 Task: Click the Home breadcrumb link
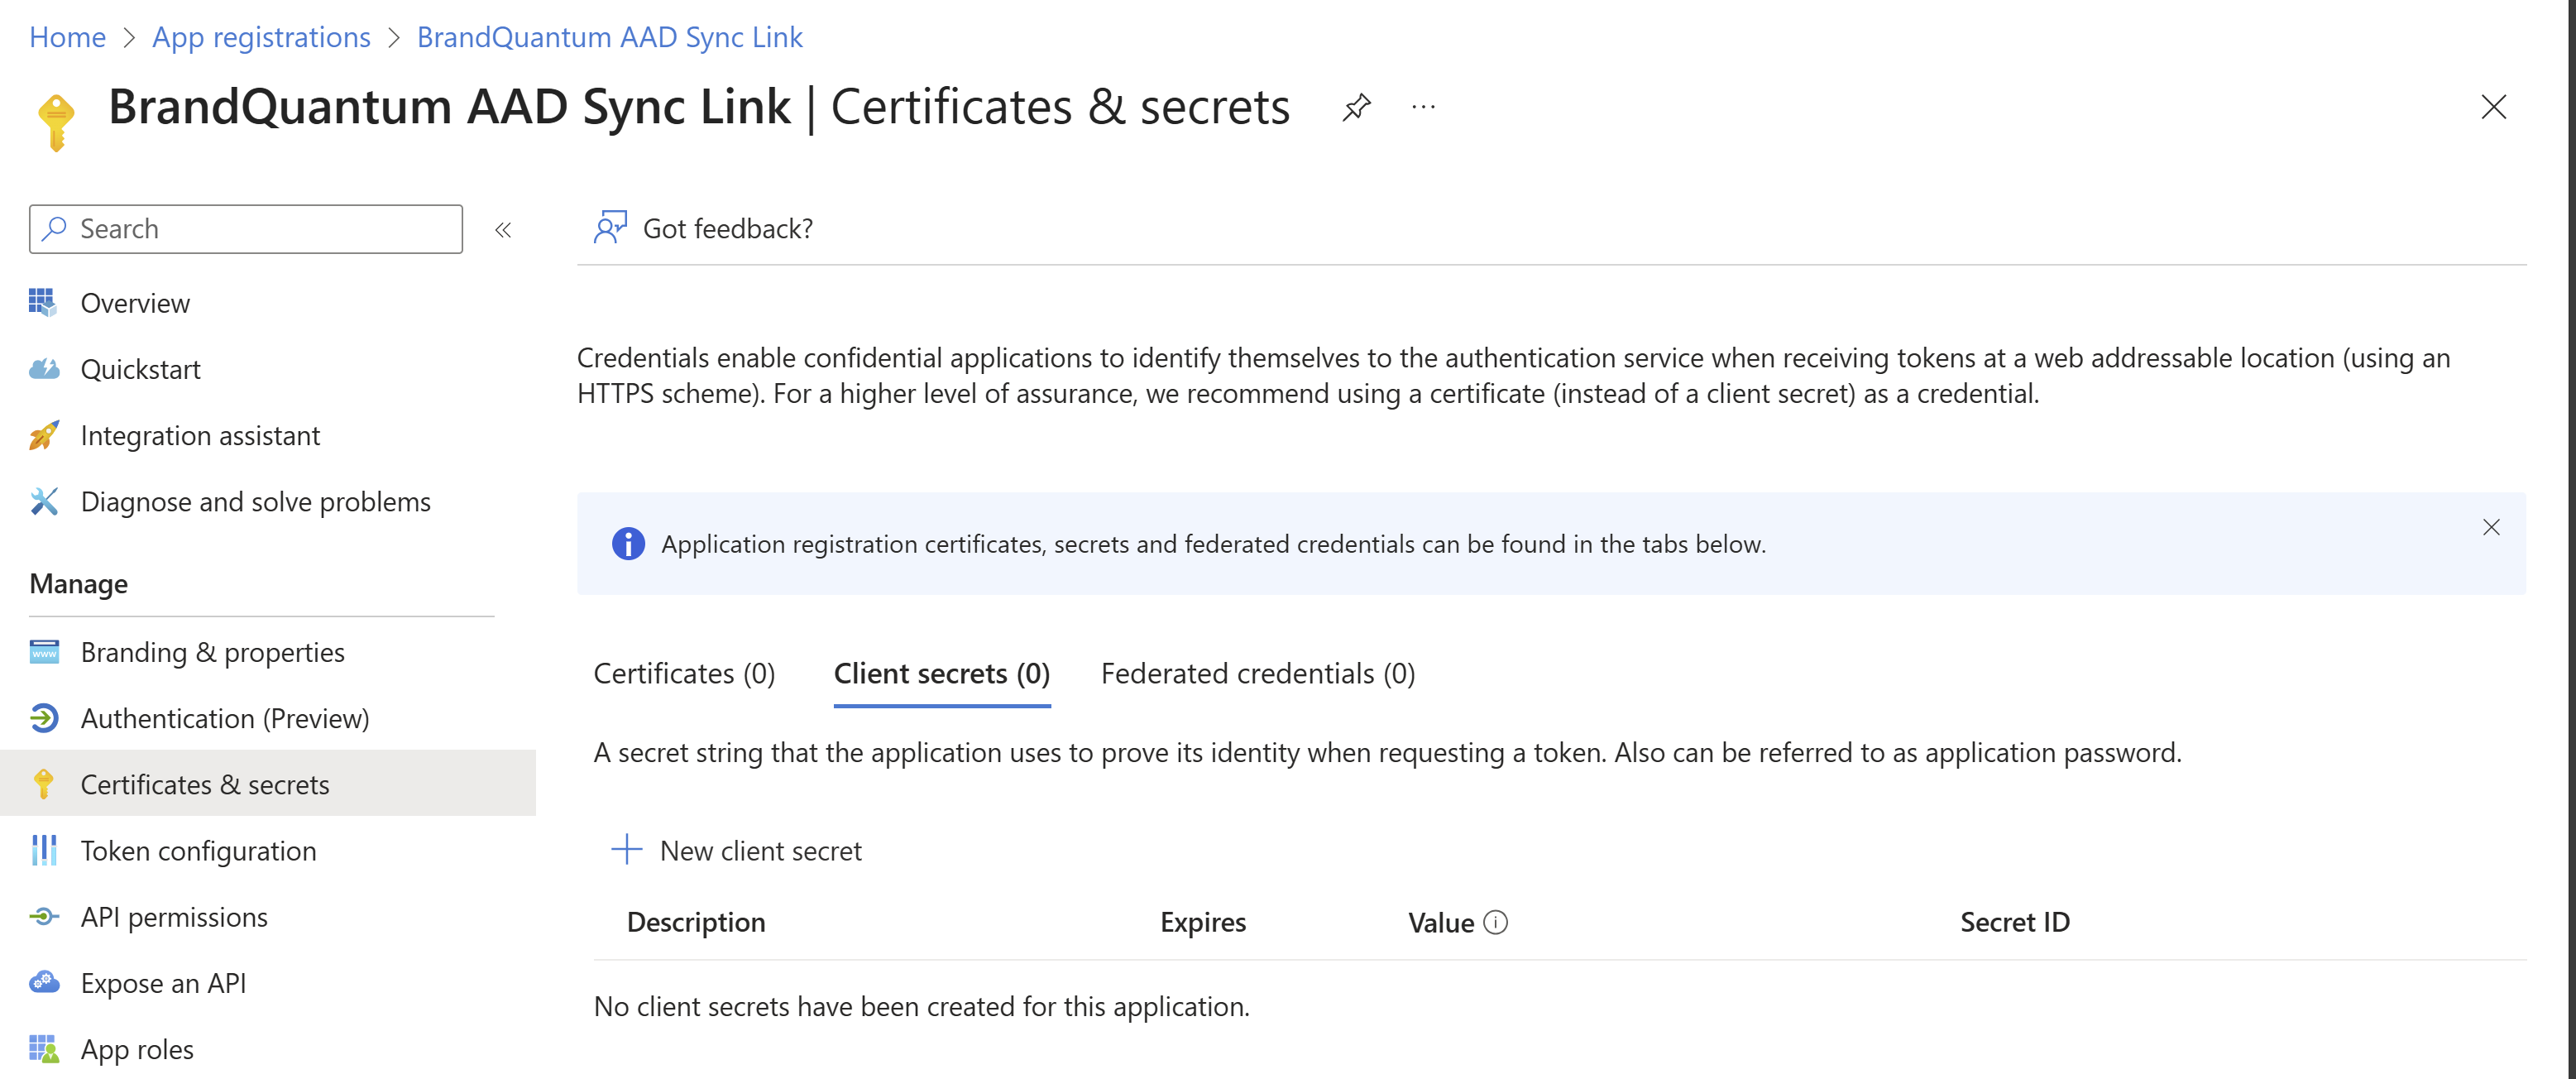(67, 37)
